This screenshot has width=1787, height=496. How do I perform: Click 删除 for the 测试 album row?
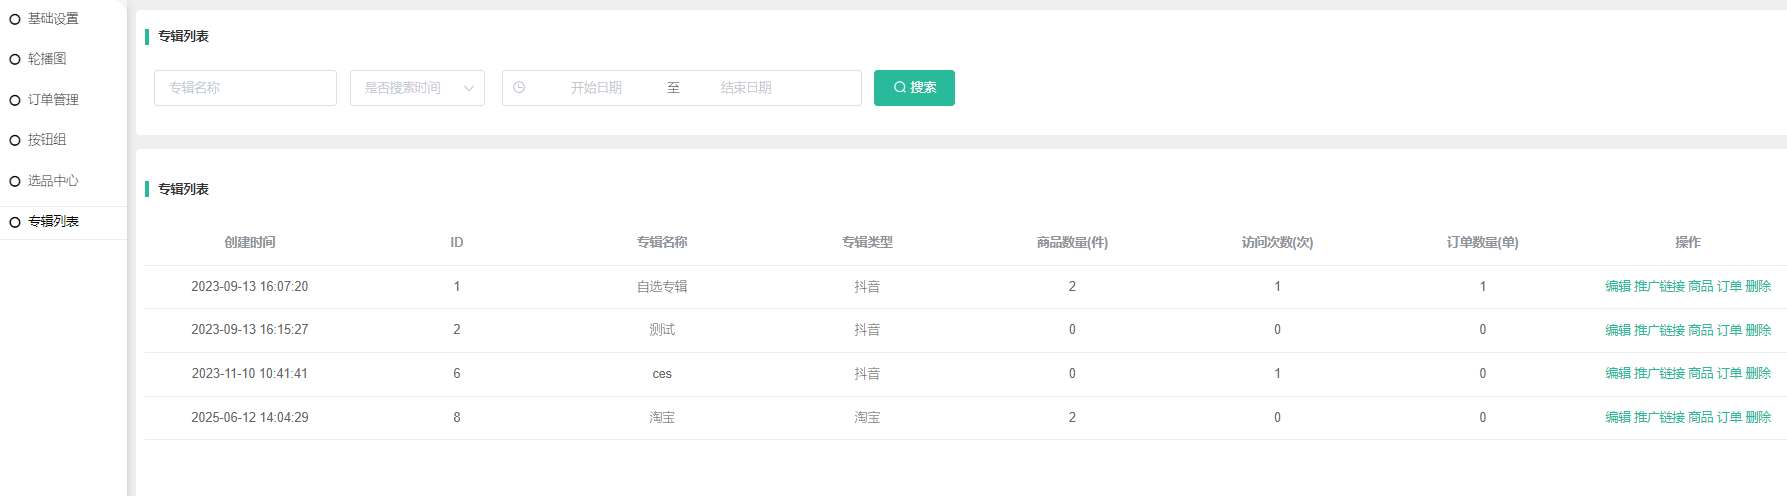pos(1758,330)
